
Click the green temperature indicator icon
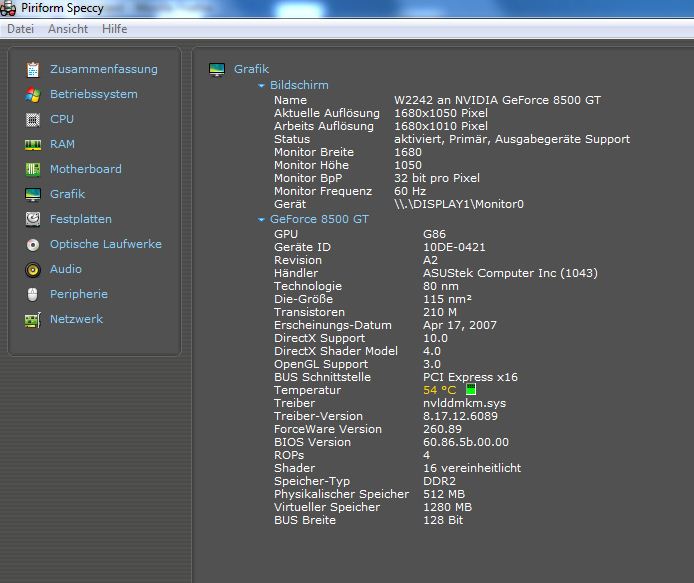pyautogui.click(x=471, y=390)
